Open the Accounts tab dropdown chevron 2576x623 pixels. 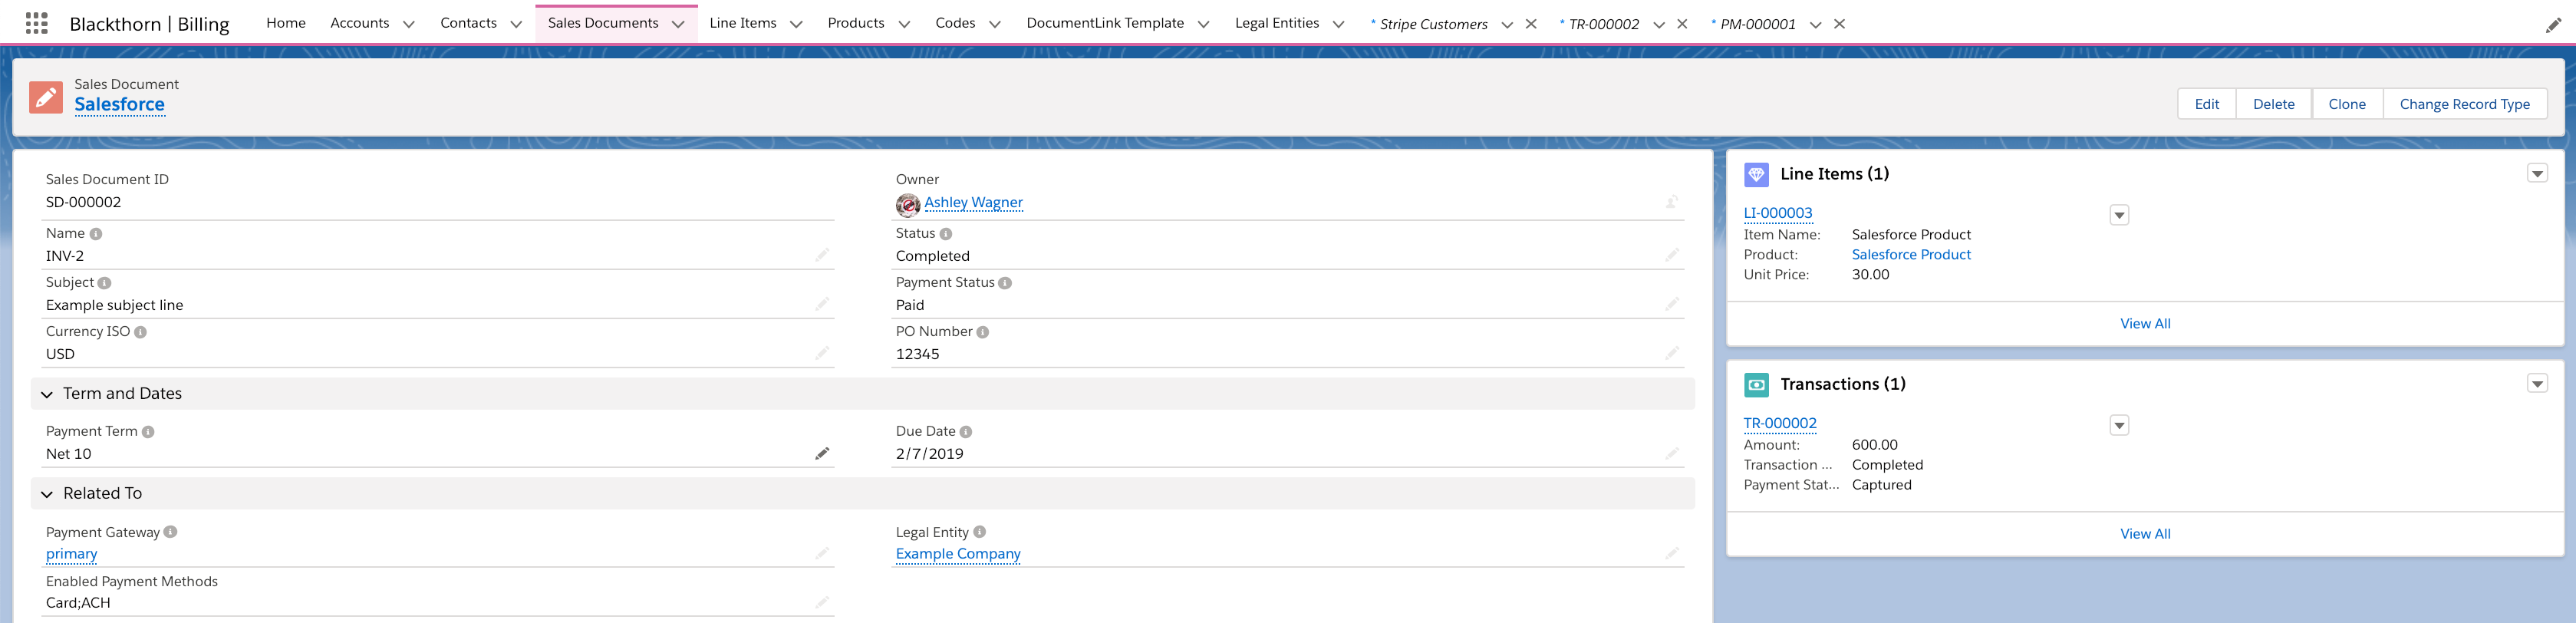[x=409, y=25]
